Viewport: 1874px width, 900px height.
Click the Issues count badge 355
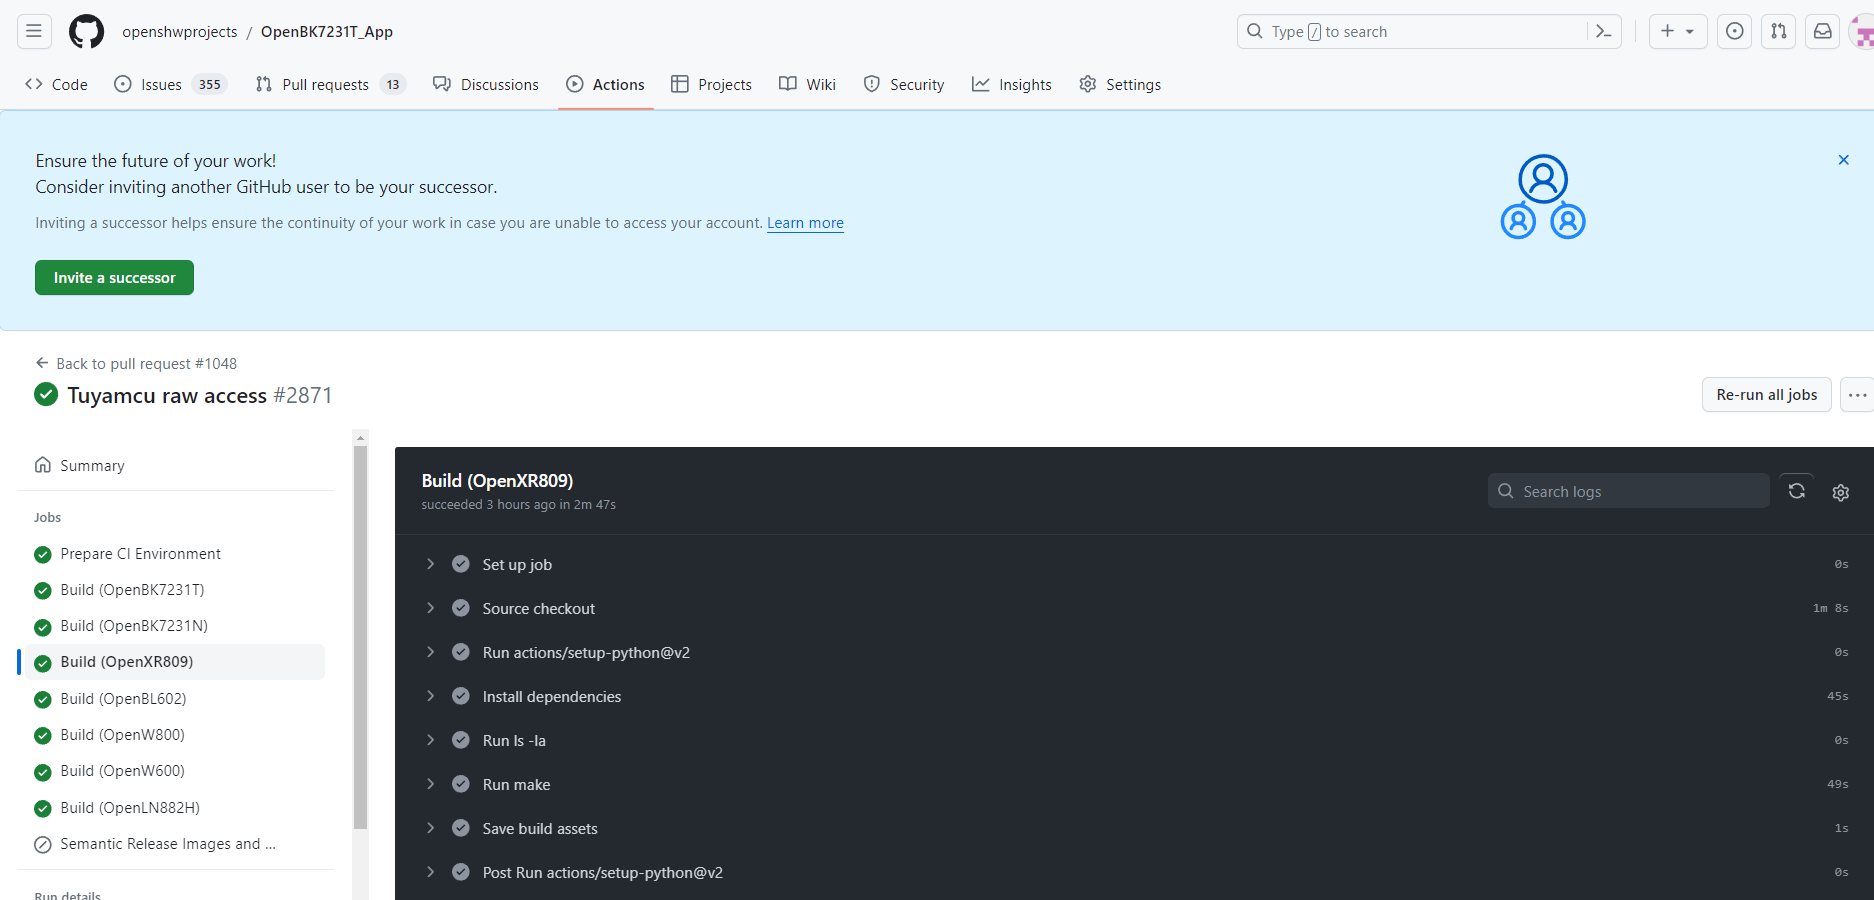point(210,85)
